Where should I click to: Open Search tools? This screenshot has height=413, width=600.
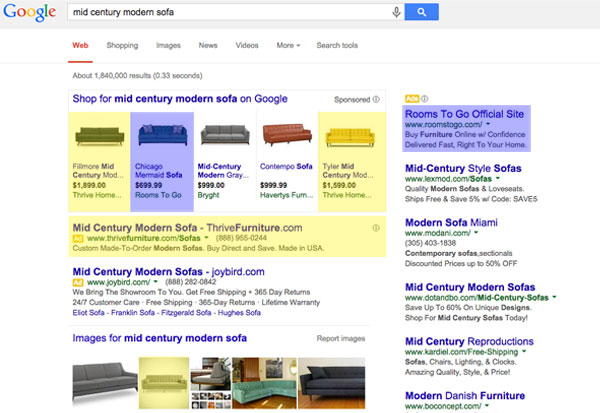[337, 45]
